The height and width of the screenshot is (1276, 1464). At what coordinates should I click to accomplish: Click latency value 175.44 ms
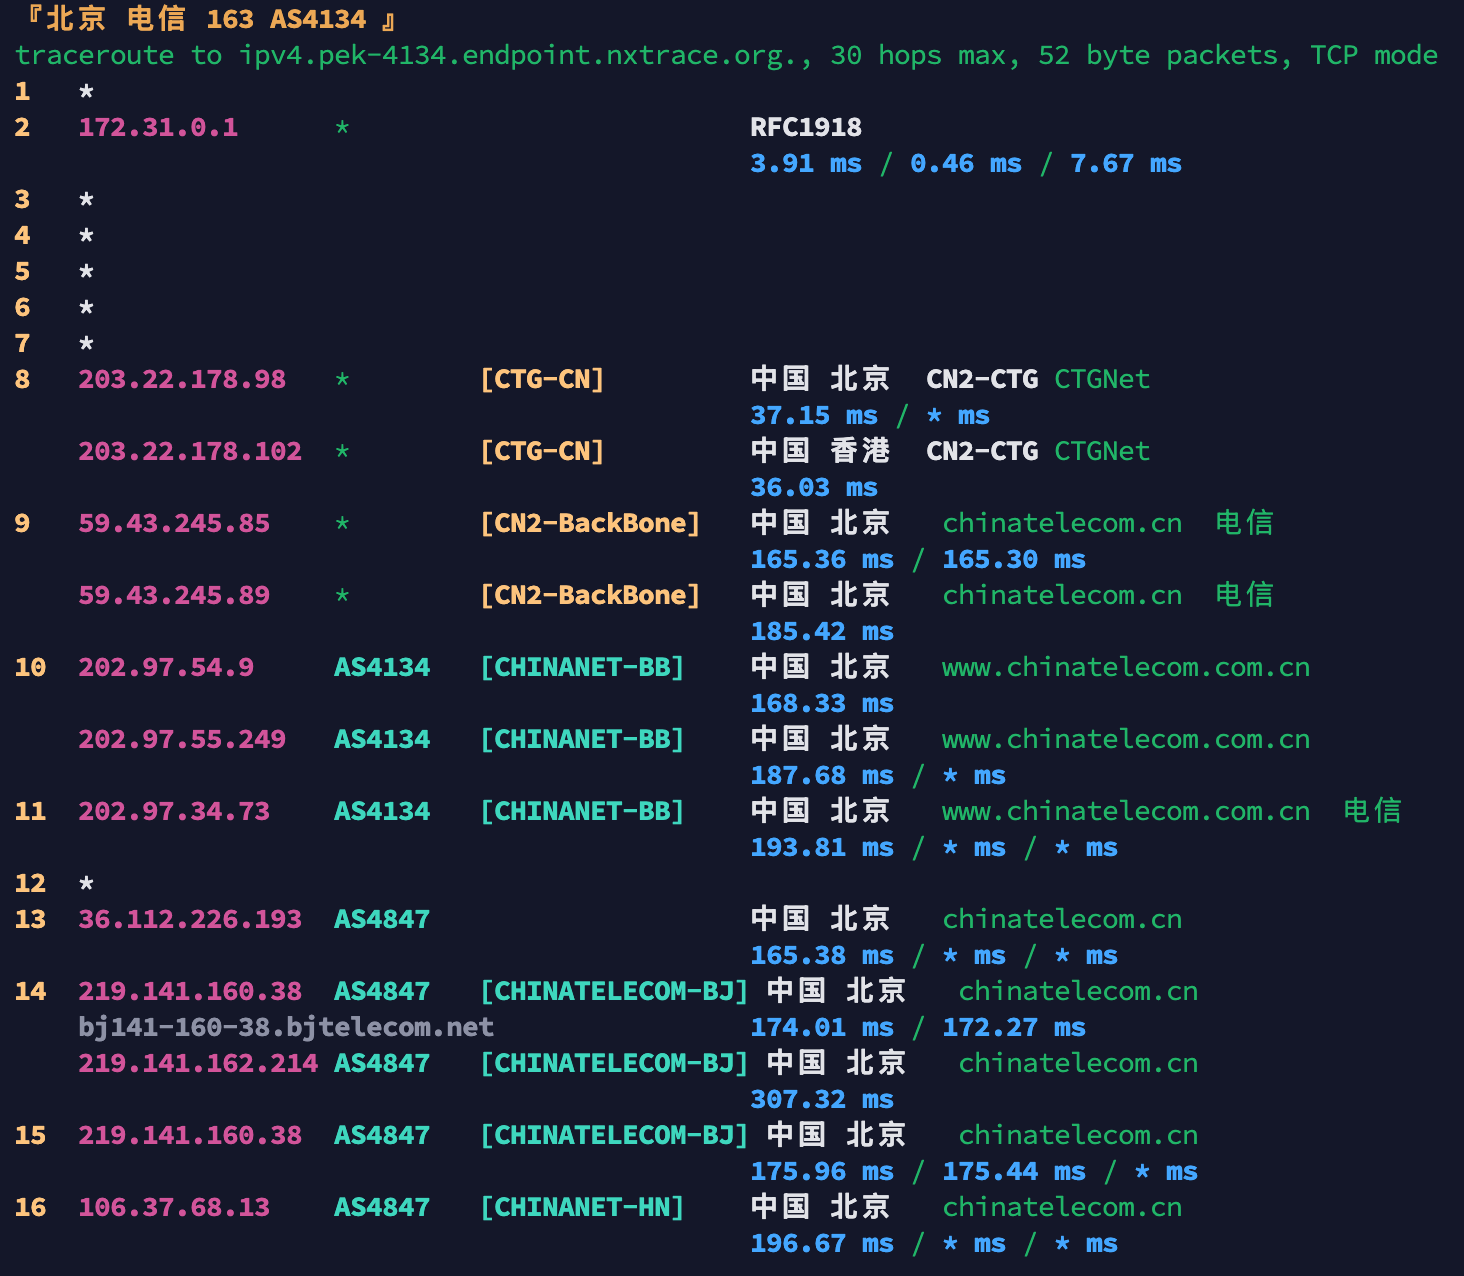coord(1014,1171)
